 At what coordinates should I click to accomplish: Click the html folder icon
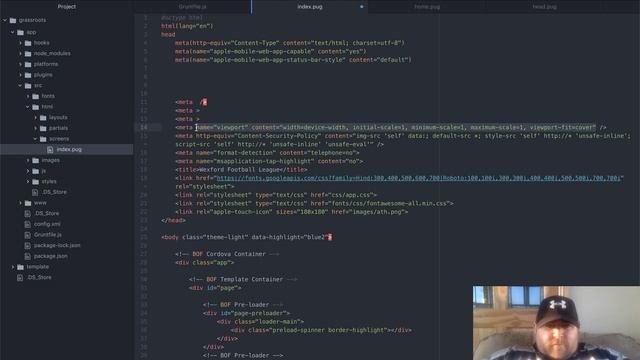[36, 107]
